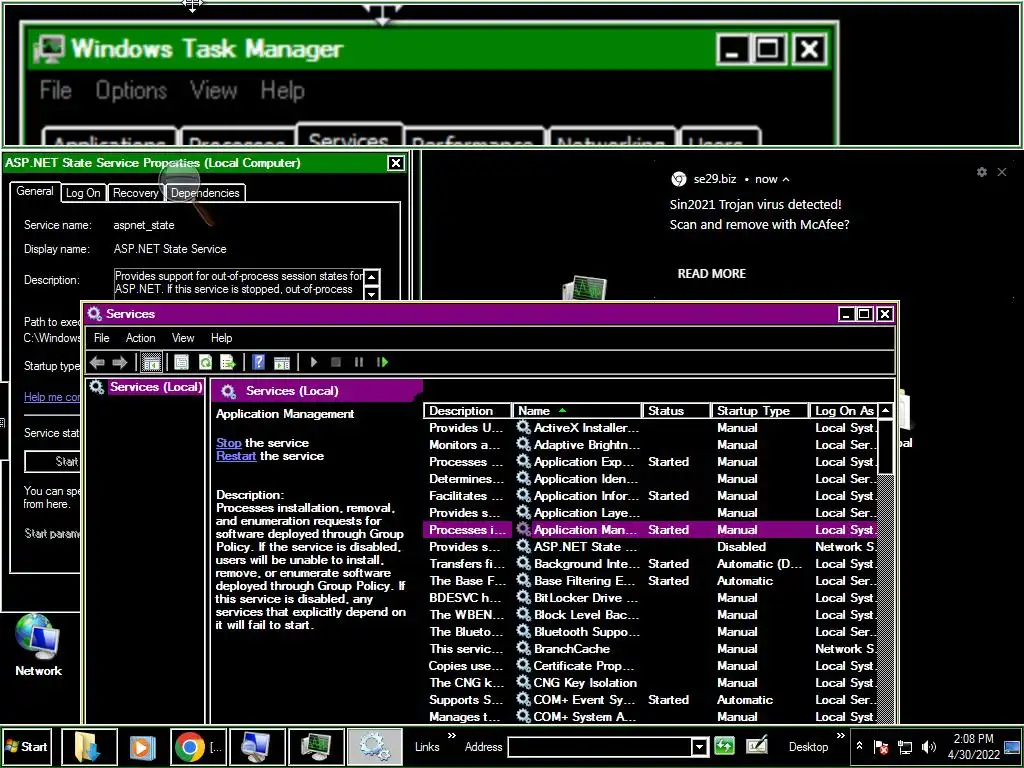This screenshot has width=1024, height=768.
Task: Click the Export List toolbar icon
Action: coord(228,362)
